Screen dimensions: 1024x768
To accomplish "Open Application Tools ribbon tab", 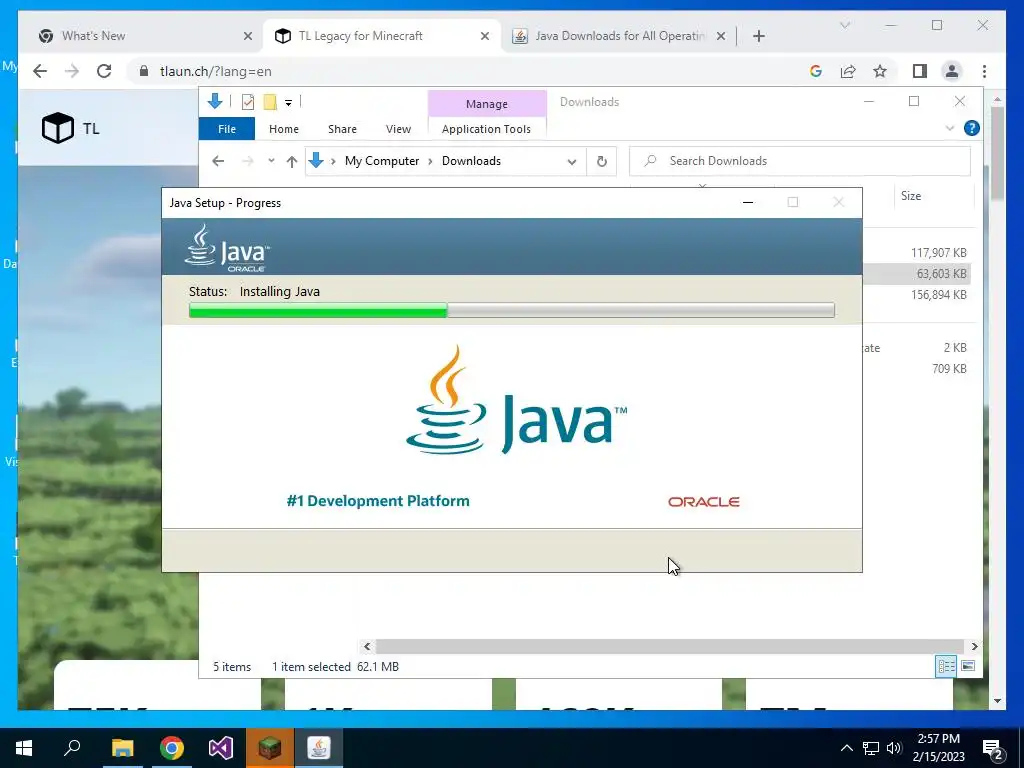I will tap(486, 129).
